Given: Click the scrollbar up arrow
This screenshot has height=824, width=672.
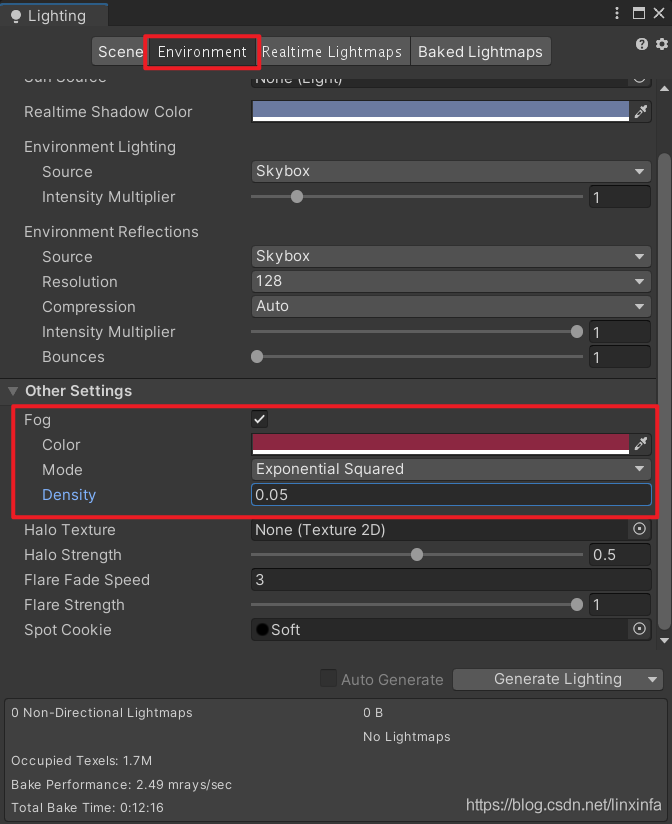Looking at the screenshot, I should 664,88.
